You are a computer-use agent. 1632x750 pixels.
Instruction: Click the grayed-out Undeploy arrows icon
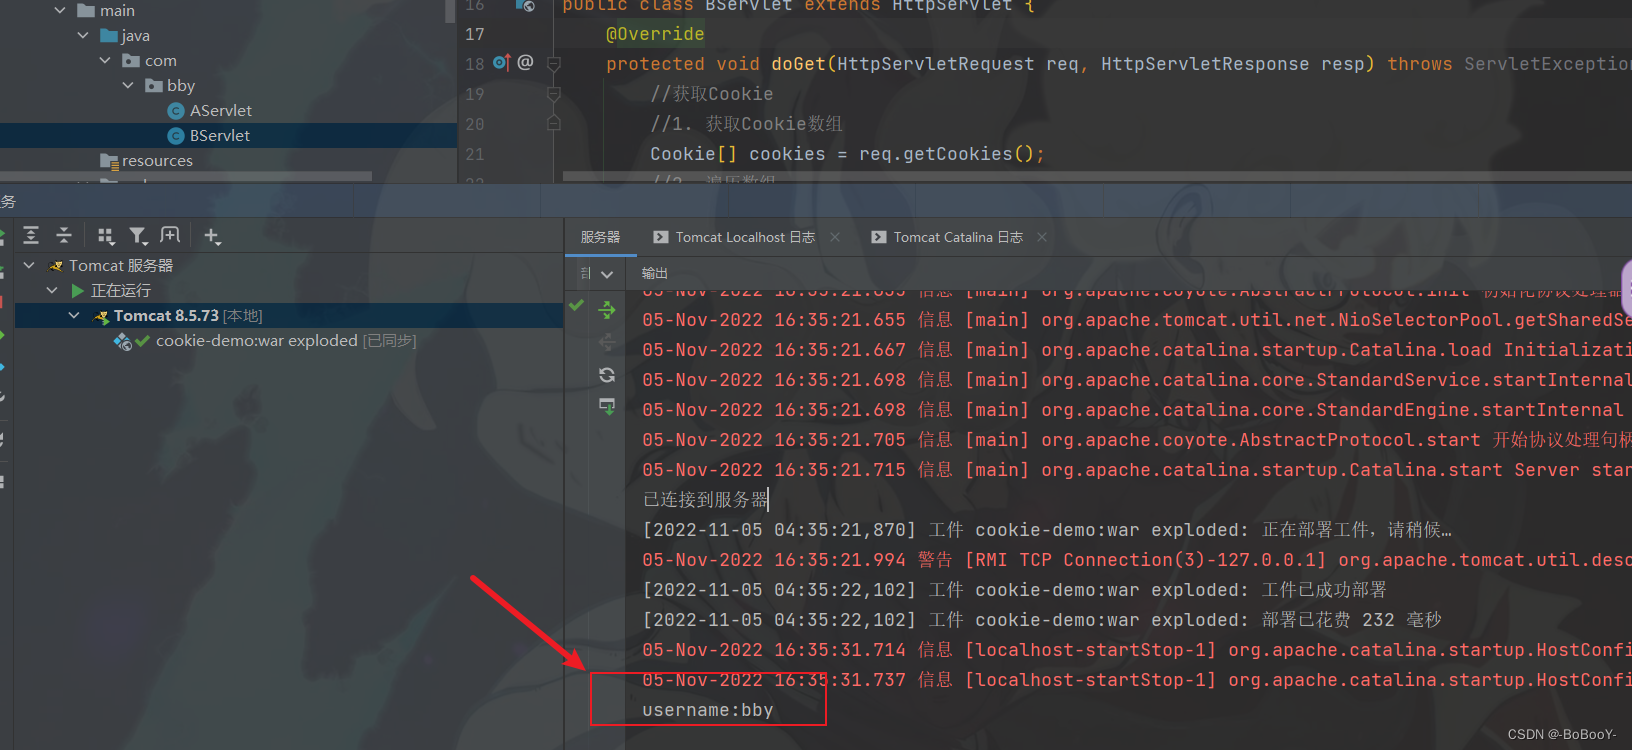[607, 343]
